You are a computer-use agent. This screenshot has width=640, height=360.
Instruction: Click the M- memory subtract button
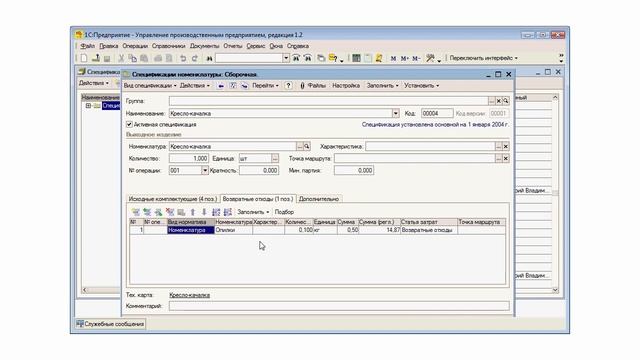(x=416, y=58)
